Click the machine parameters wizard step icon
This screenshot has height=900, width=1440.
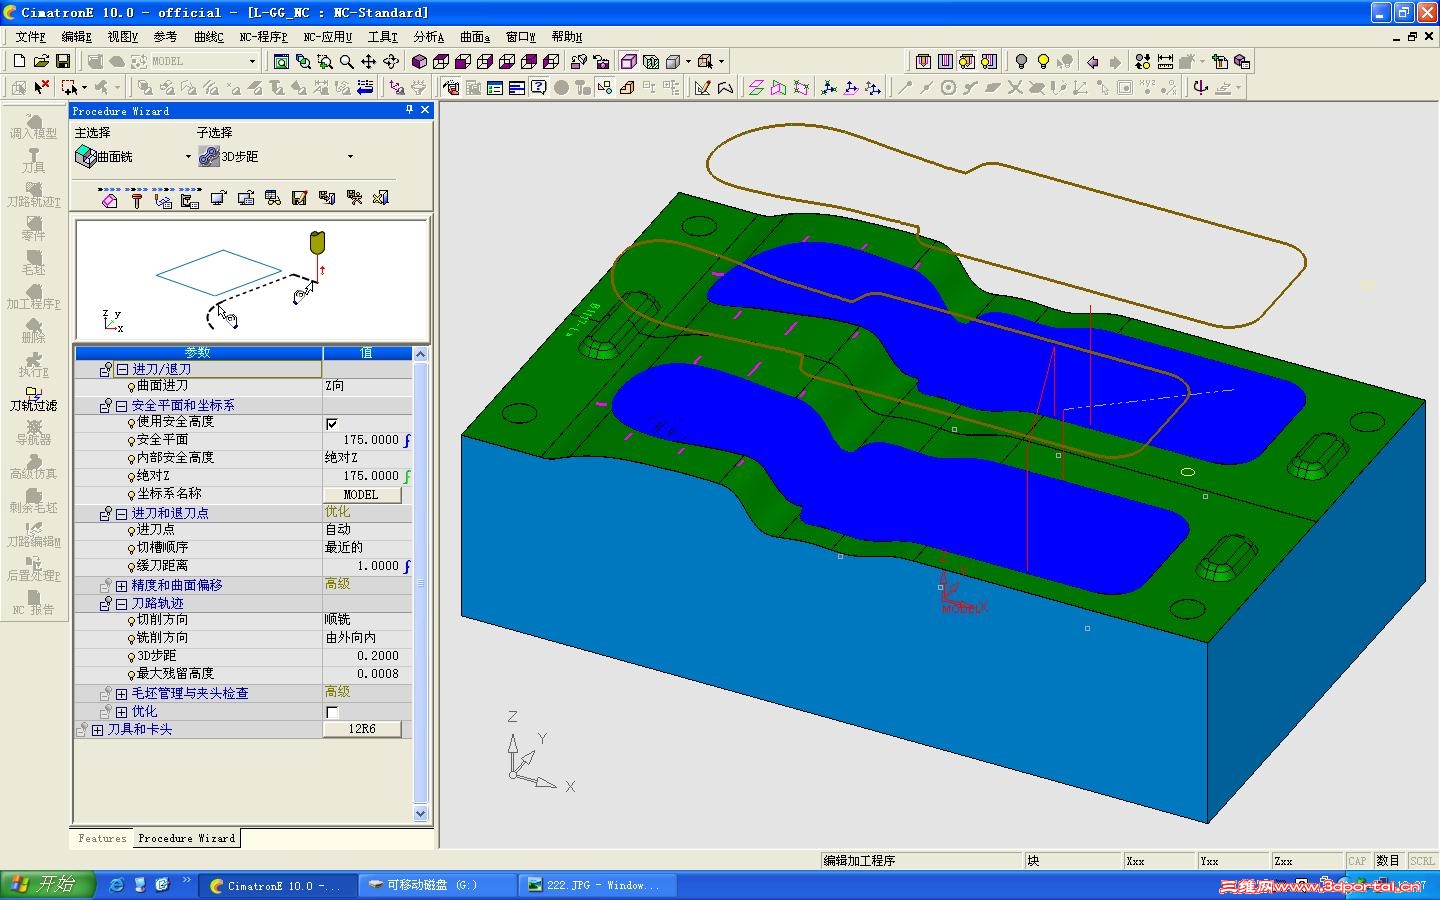(191, 199)
